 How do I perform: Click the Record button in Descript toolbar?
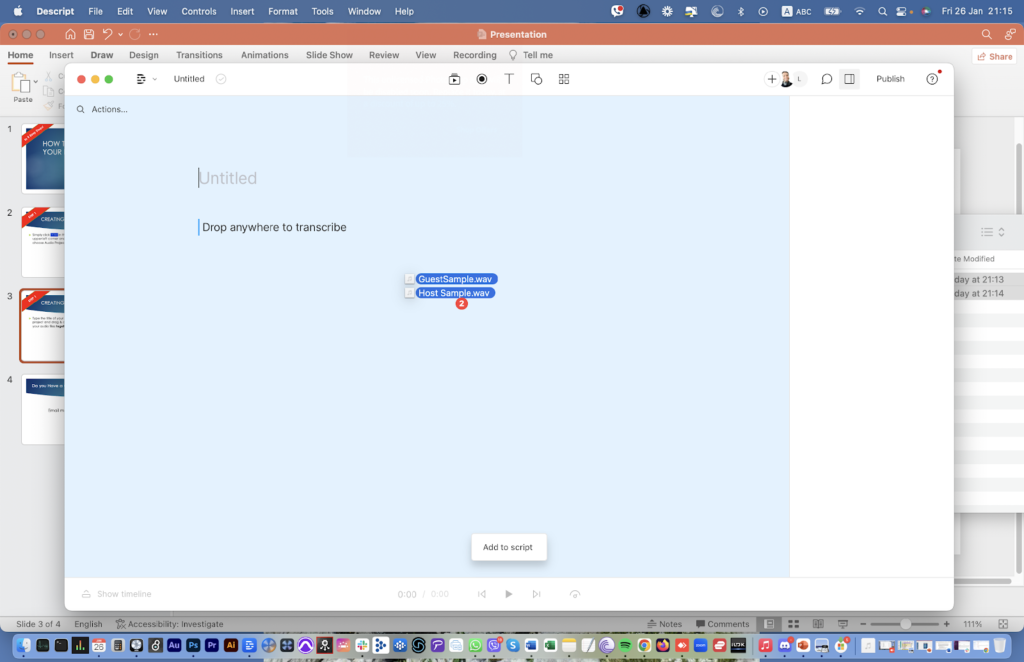click(x=482, y=79)
